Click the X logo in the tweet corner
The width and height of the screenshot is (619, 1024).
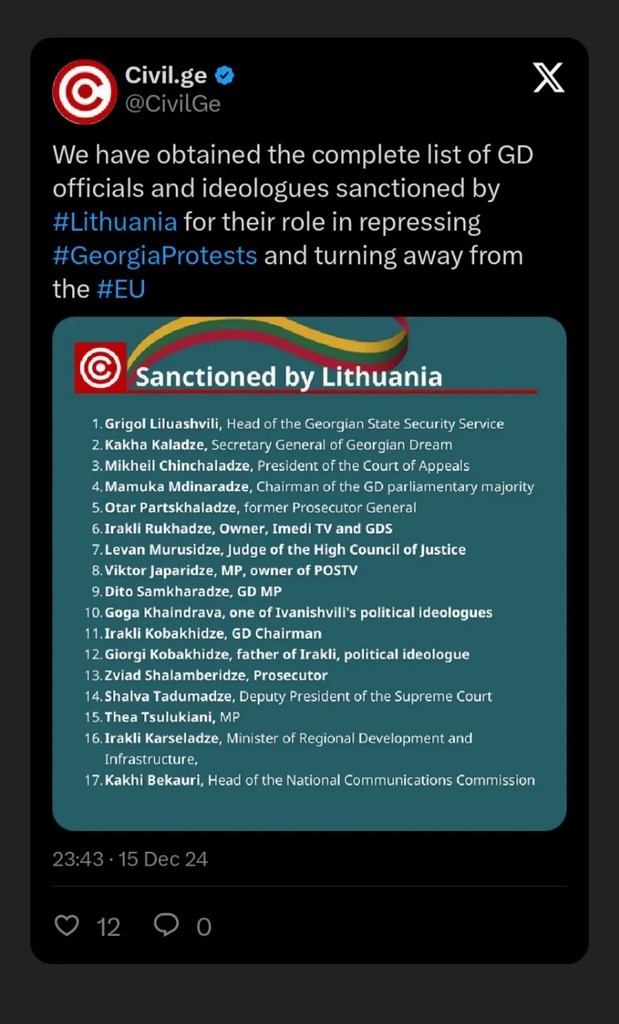click(x=548, y=78)
